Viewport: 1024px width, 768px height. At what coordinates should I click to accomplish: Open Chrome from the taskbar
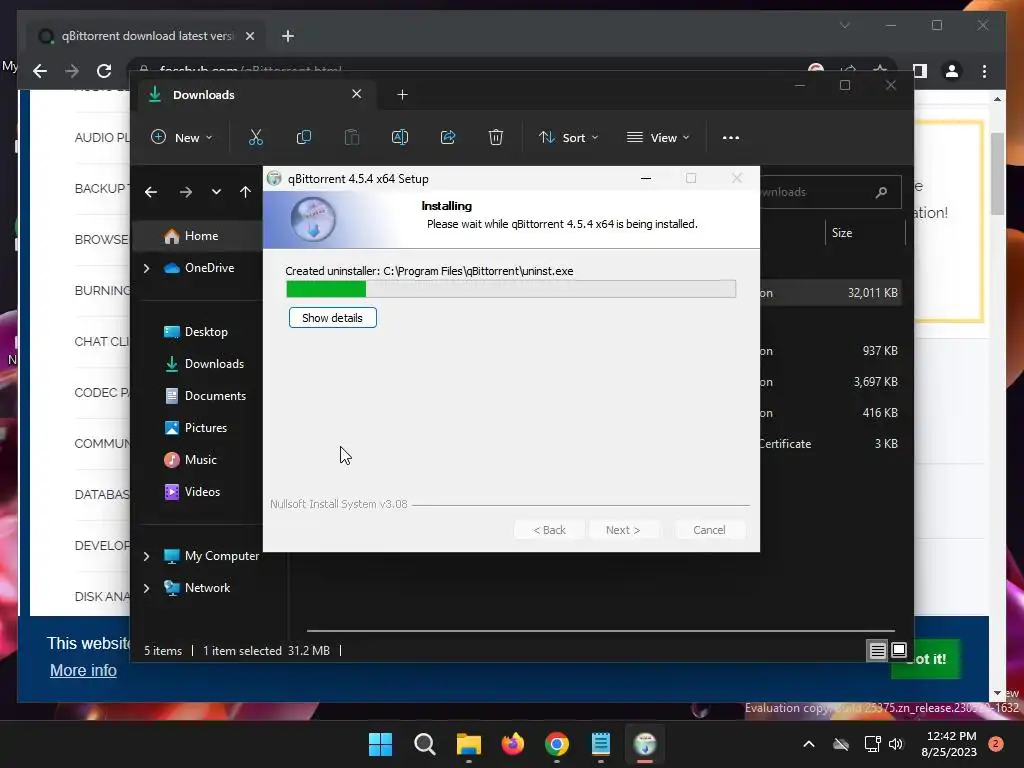pyautogui.click(x=556, y=744)
